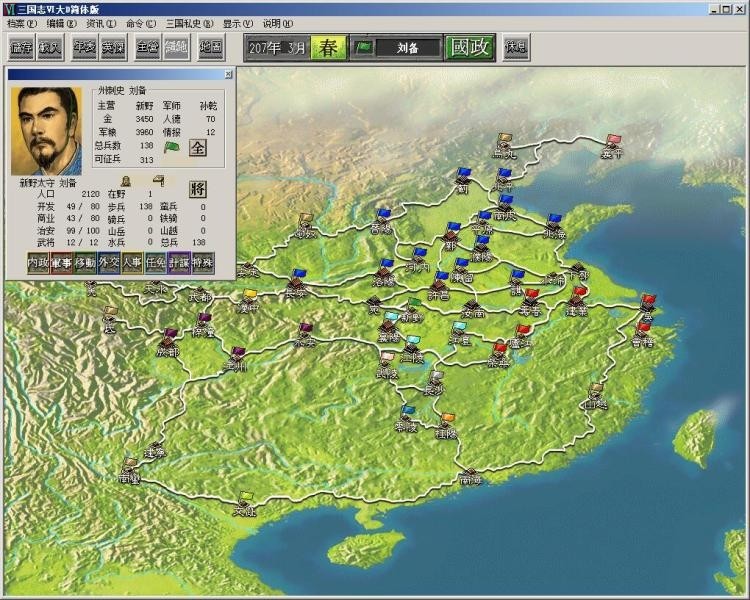
Task: Select the 寿春 city with red flag
Action: pos(530,303)
